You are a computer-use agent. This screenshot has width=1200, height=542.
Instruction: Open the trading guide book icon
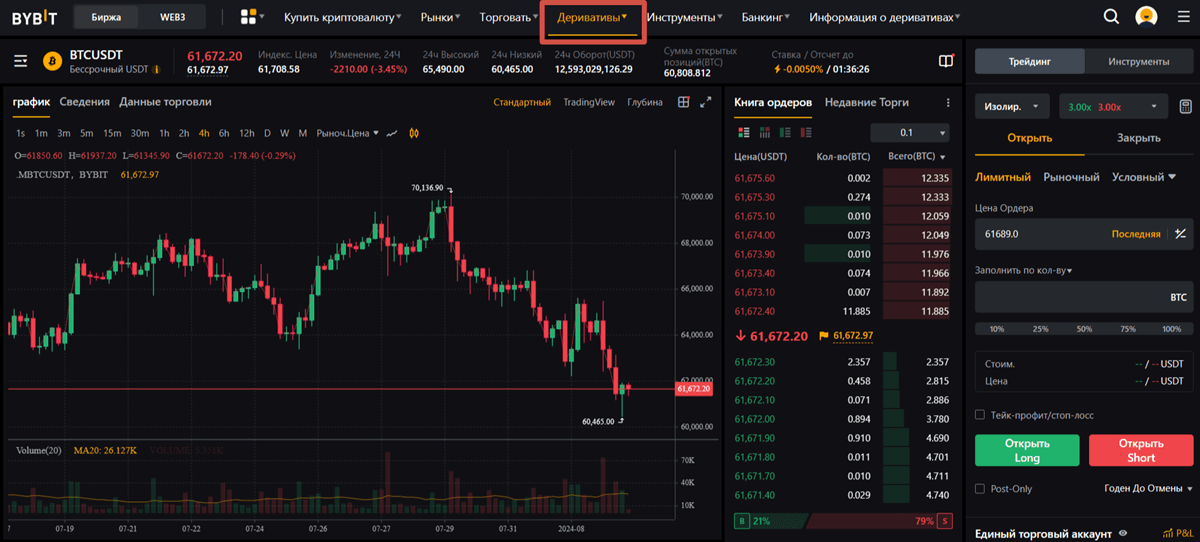[946, 61]
